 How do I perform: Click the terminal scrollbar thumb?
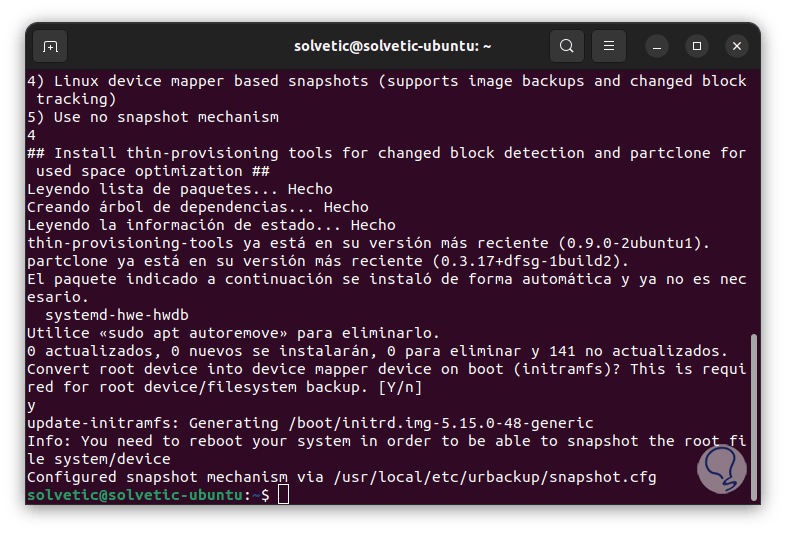click(x=754, y=415)
